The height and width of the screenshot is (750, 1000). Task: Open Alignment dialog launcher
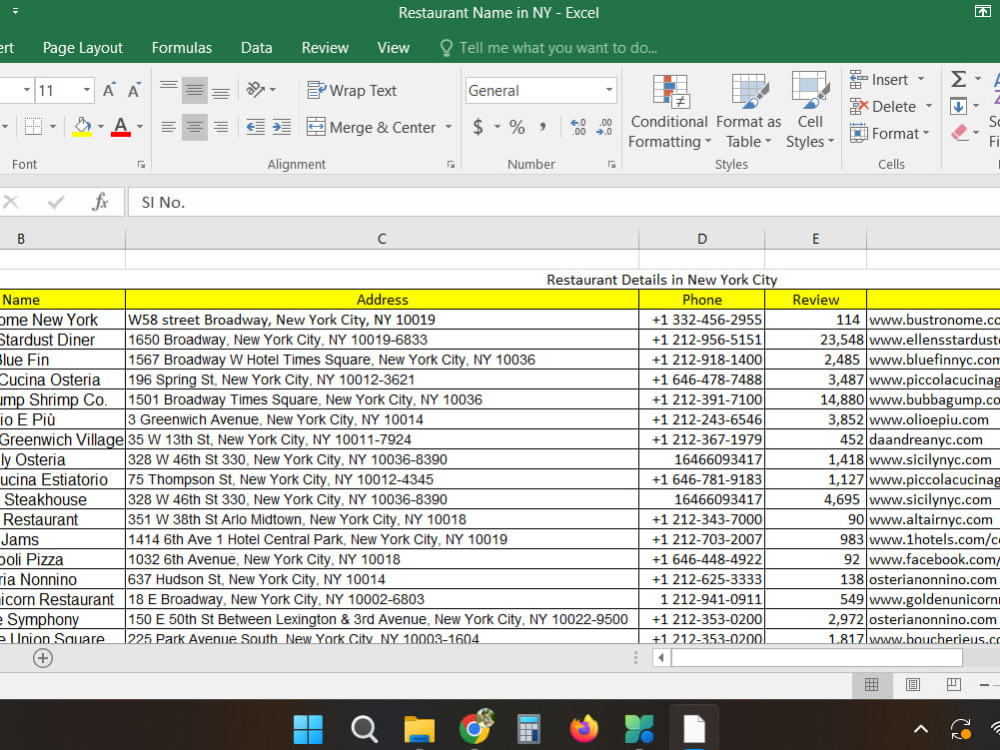[x=451, y=165]
